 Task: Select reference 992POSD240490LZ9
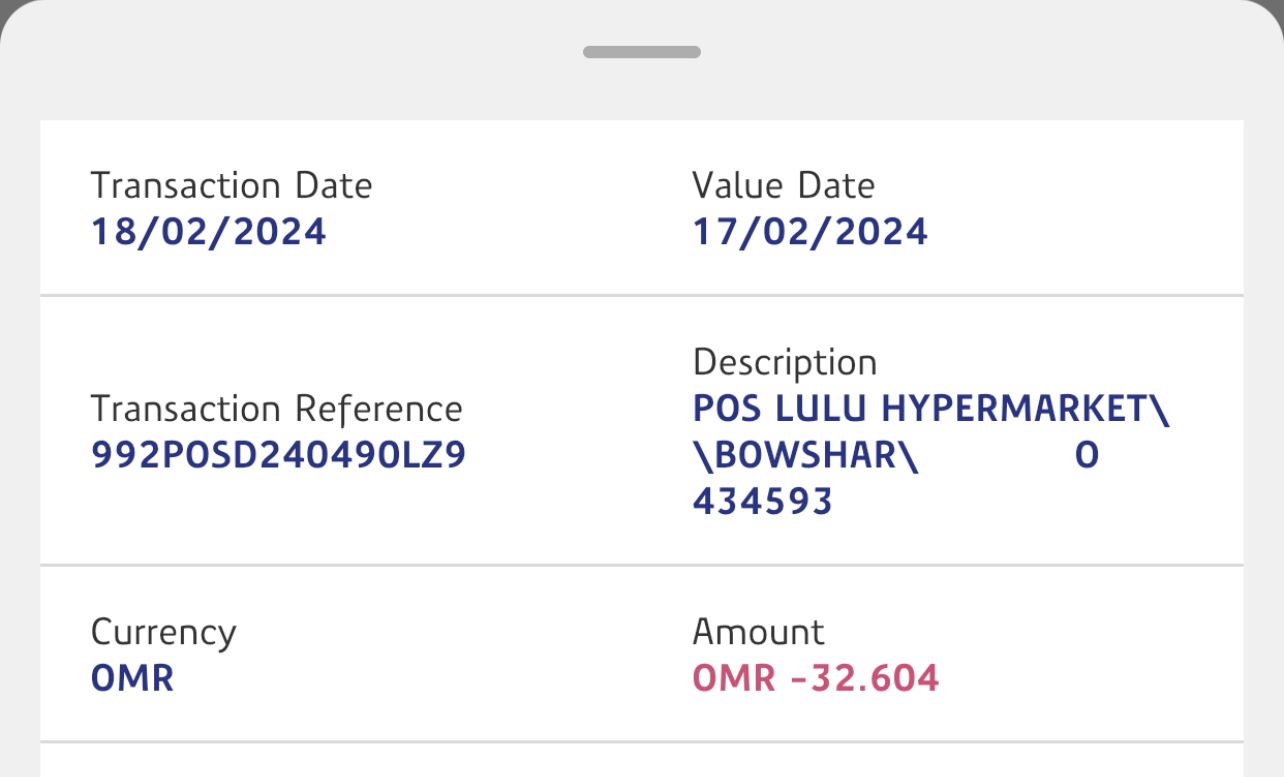click(x=278, y=456)
